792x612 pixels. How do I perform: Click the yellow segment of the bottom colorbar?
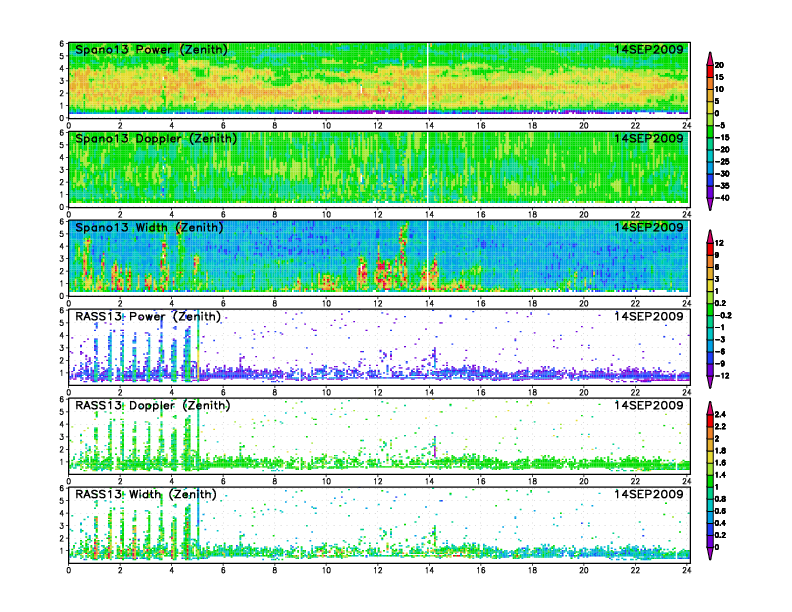click(x=710, y=456)
